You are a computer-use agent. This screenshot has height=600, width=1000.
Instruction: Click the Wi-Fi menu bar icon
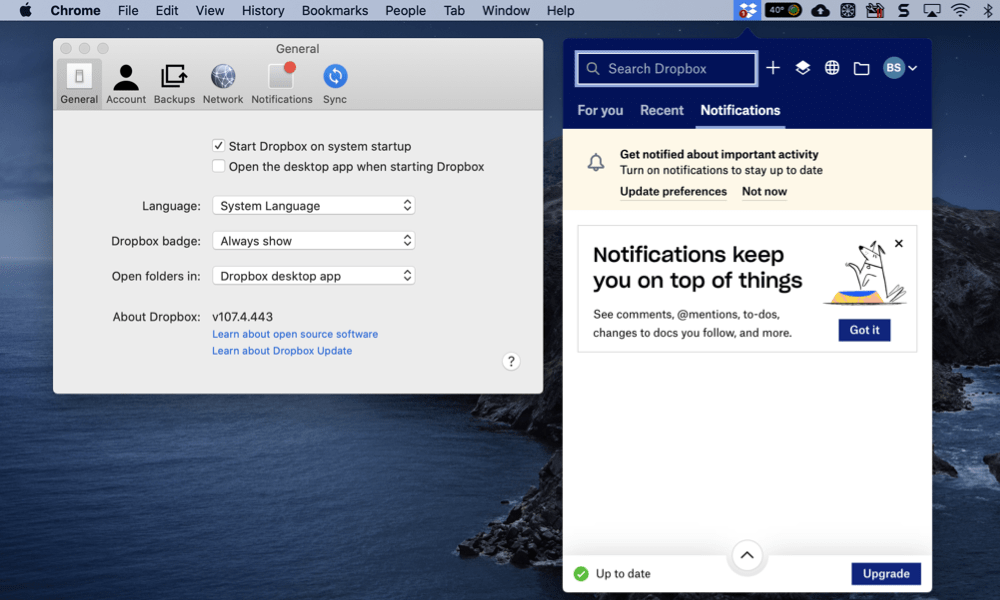(959, 10)
